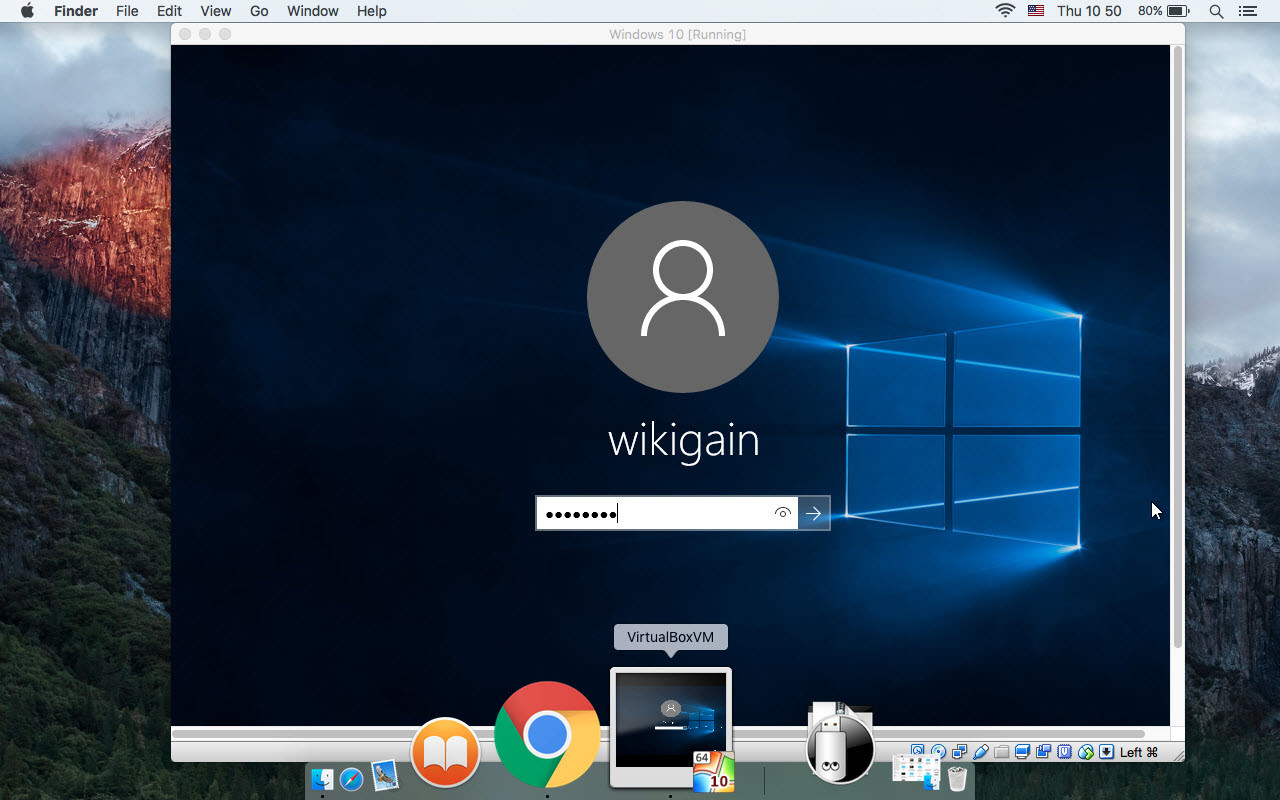This screenshot has height=800, width=1280.
Task: Click the network adapters status icon
Action: (958, 750)
